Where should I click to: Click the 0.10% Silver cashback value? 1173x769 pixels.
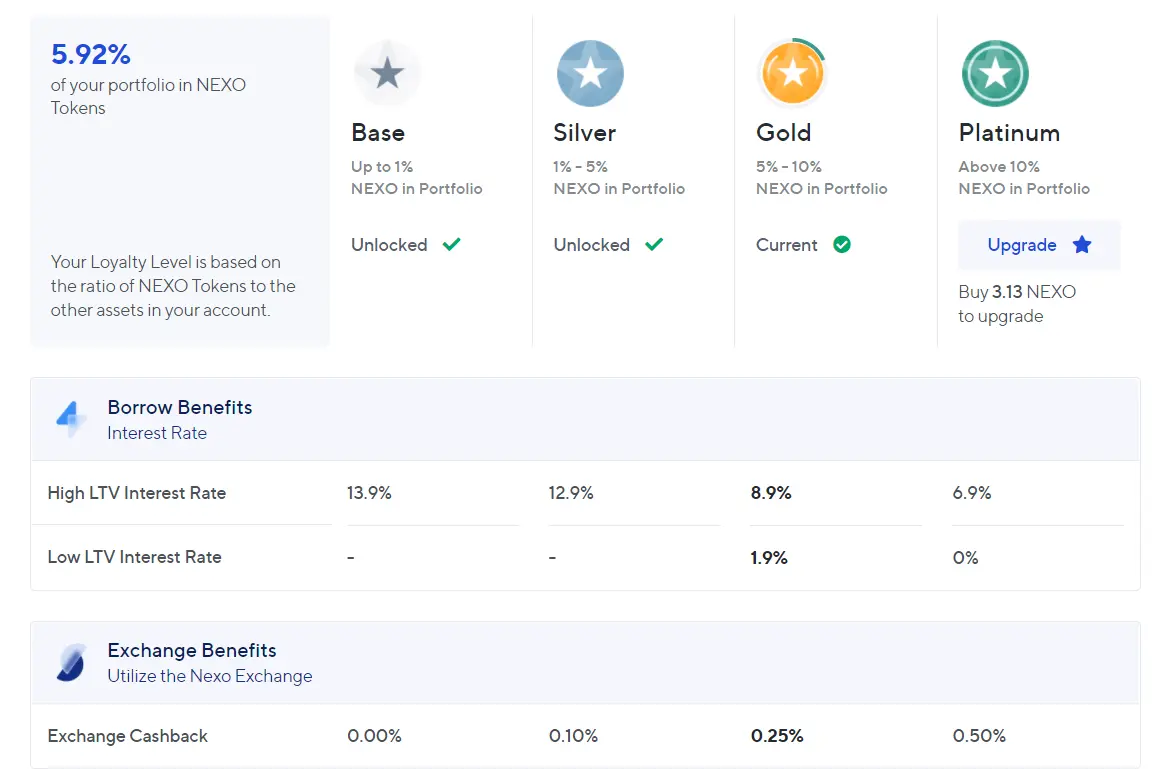point(573,736)
